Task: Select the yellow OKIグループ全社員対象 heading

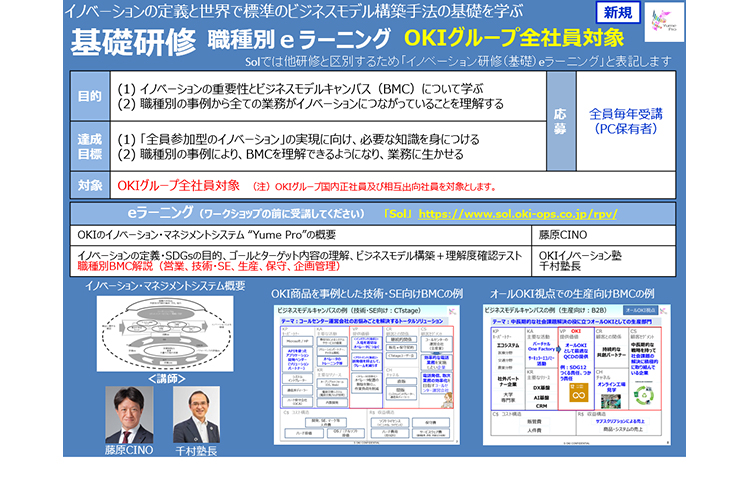Action: tap(514, 38)
